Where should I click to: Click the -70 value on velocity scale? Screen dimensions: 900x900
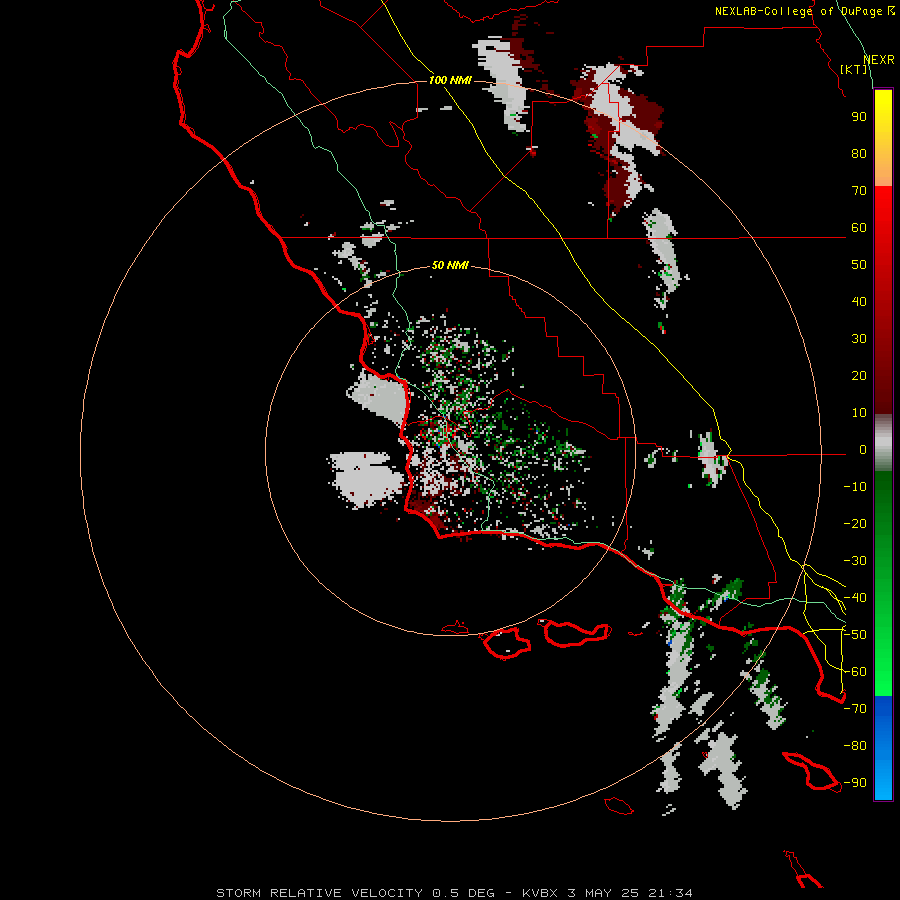[855, 709]
